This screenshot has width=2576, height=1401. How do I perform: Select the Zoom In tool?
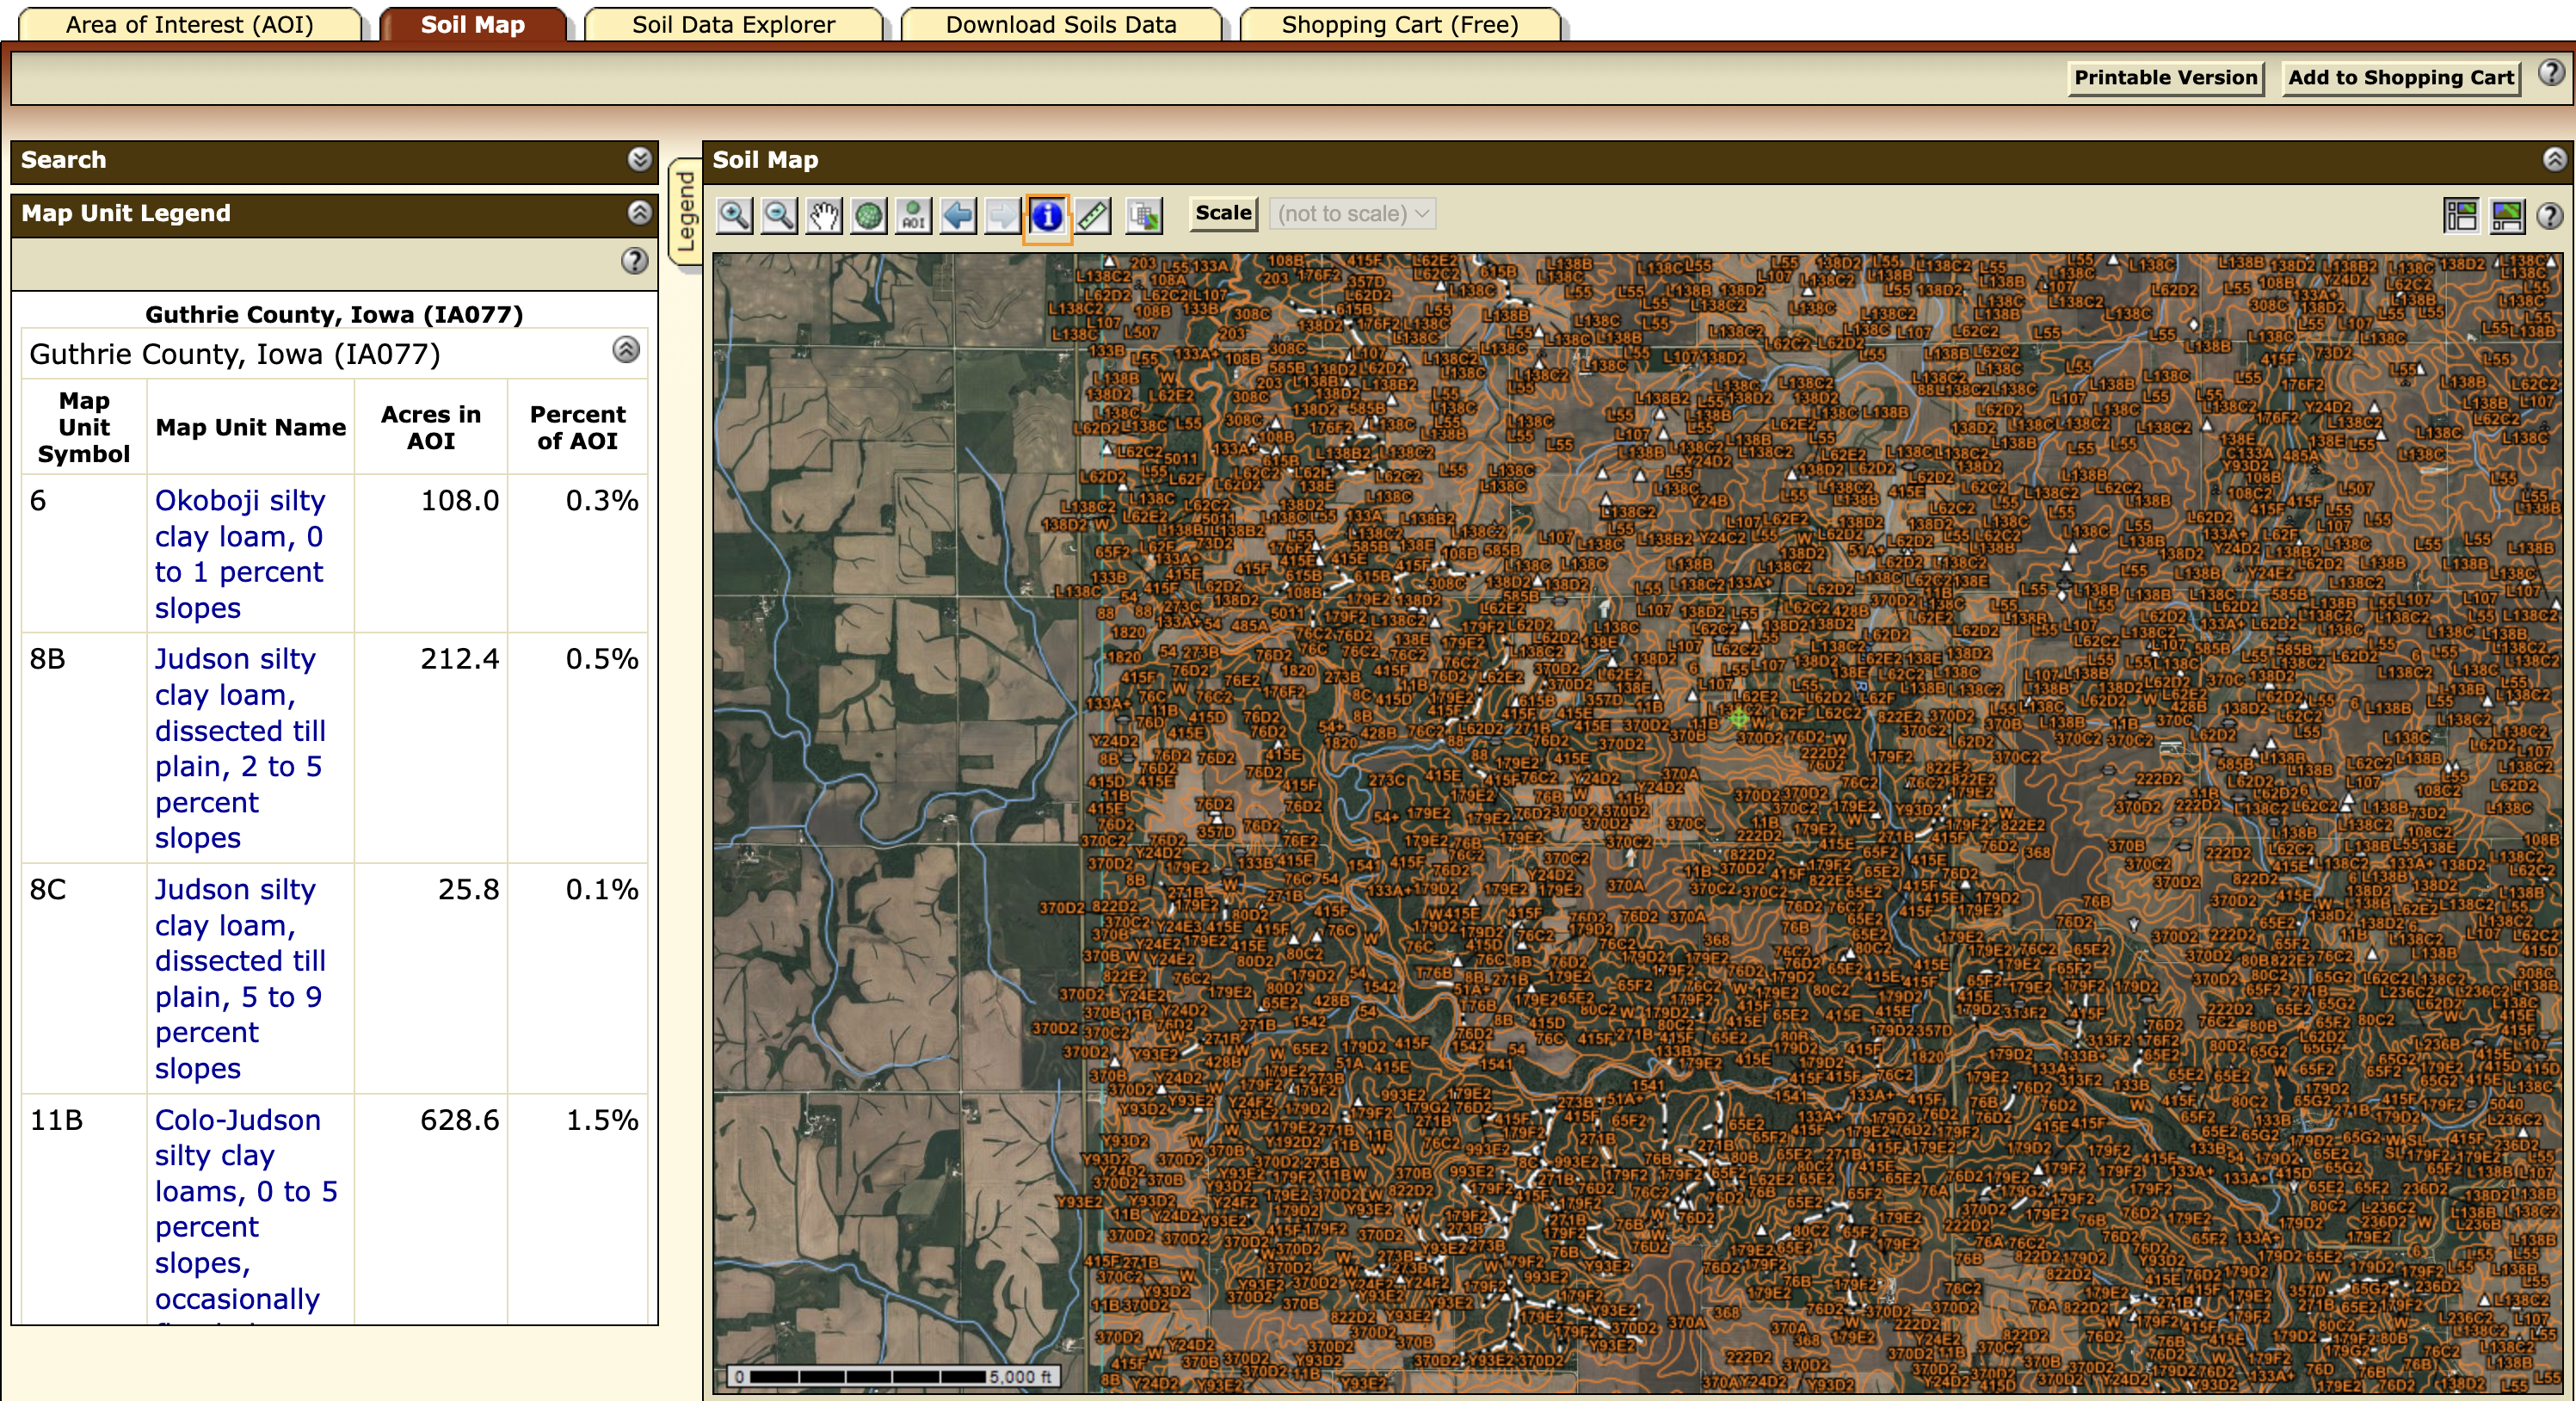735,215
